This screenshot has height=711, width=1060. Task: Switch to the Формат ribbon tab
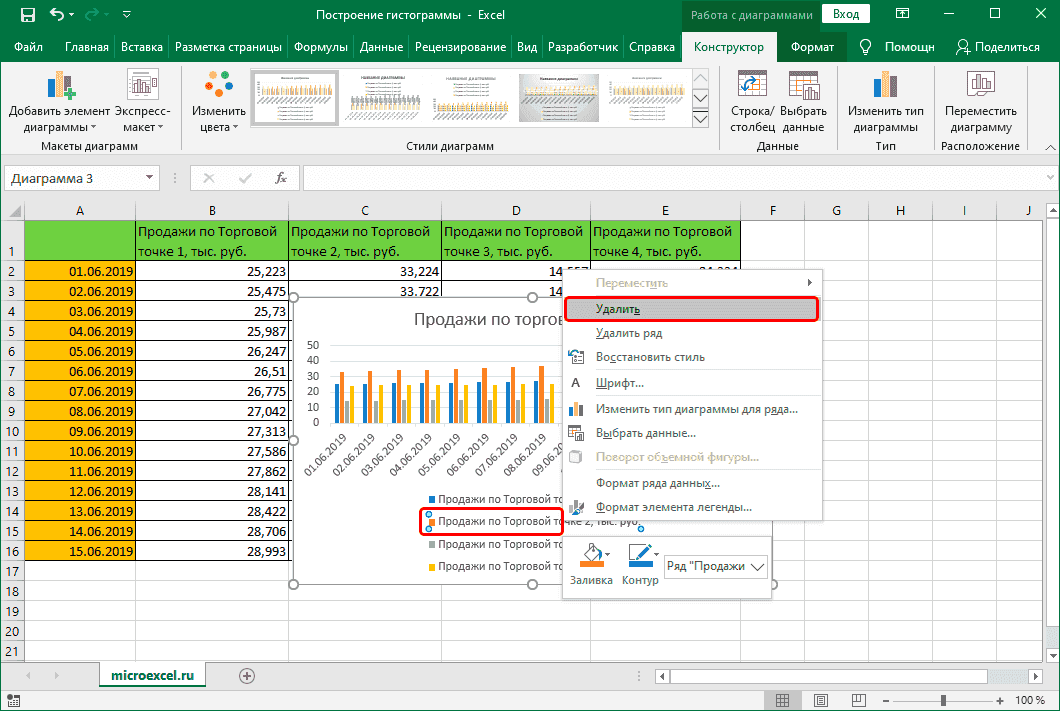[812, 46]
